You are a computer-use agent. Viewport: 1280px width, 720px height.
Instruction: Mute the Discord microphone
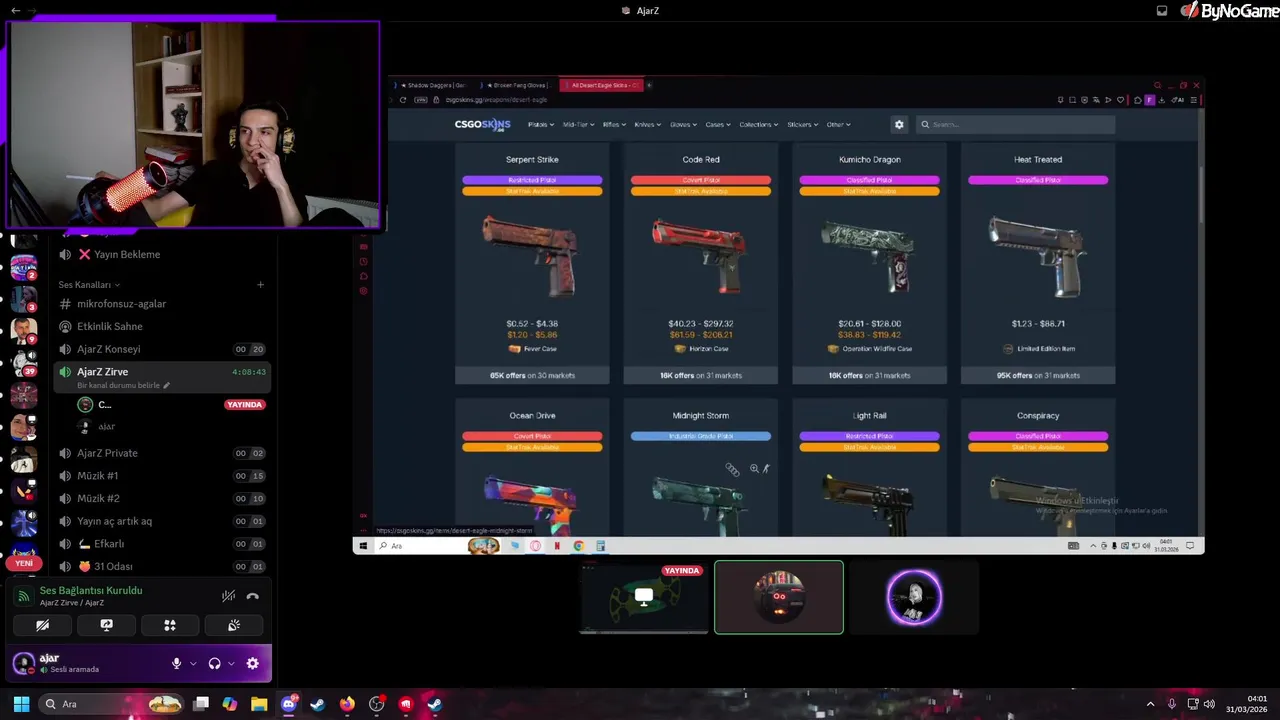pos(177,663)
